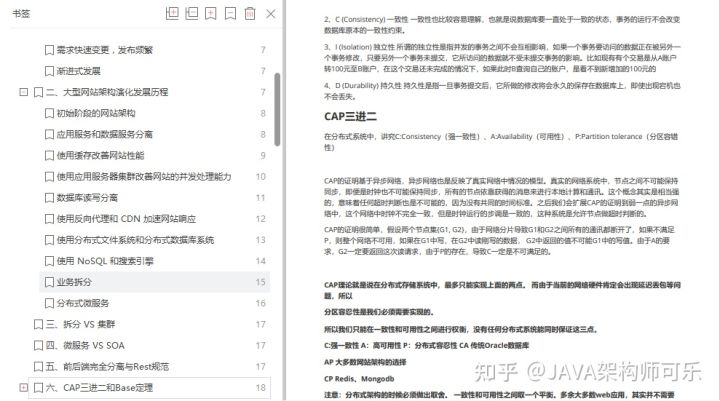Click the CAP三进二 heading in document
This screenshot has width=720, height=401.
[350, 117]
